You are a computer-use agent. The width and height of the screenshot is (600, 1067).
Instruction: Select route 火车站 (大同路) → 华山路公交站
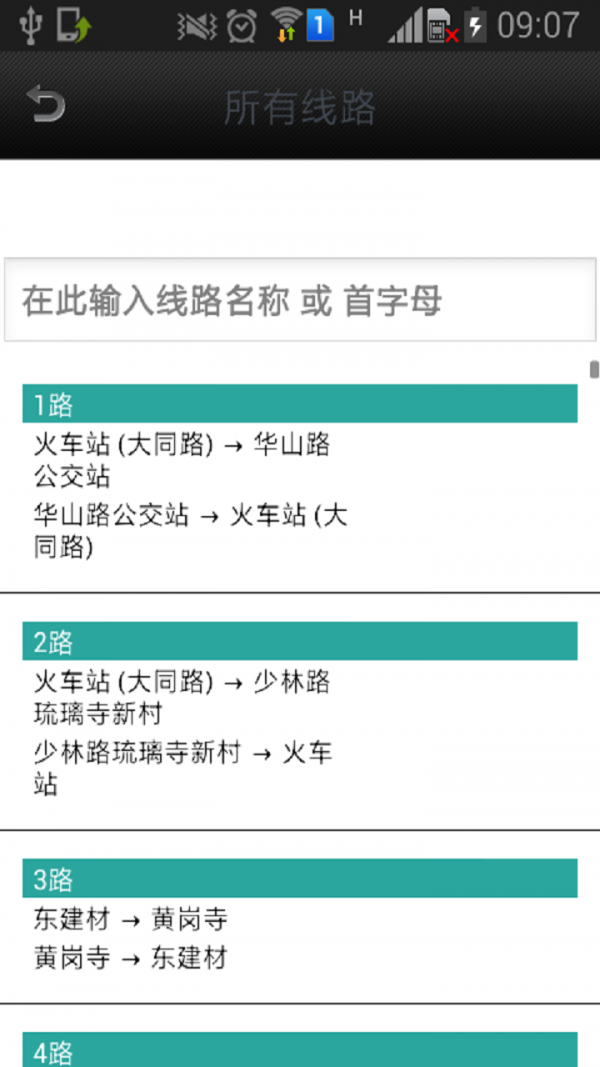tap(182, 459)
